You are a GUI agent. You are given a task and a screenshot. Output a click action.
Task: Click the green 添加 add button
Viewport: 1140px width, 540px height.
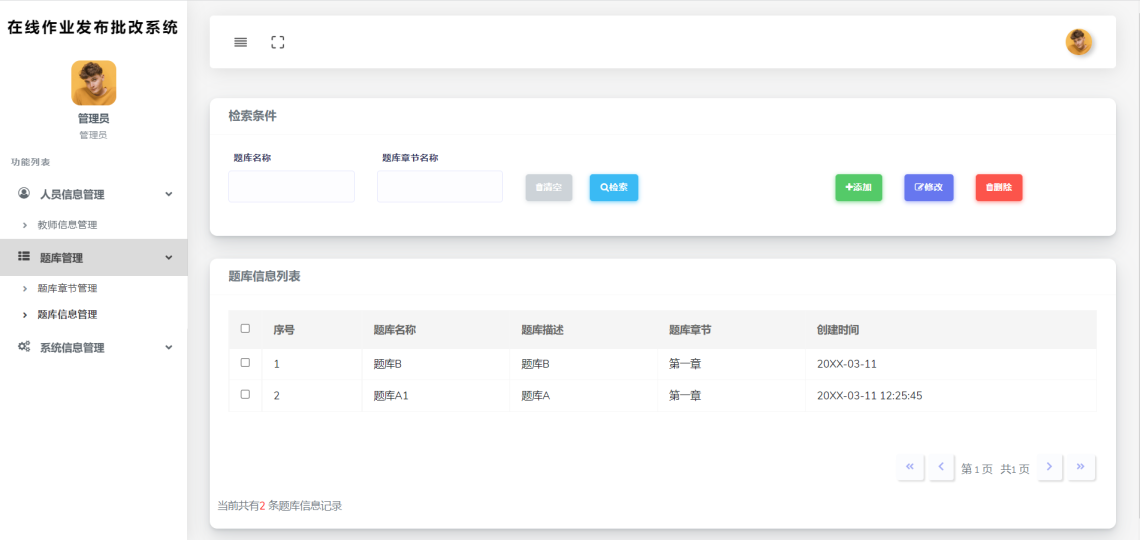[859, 188]
